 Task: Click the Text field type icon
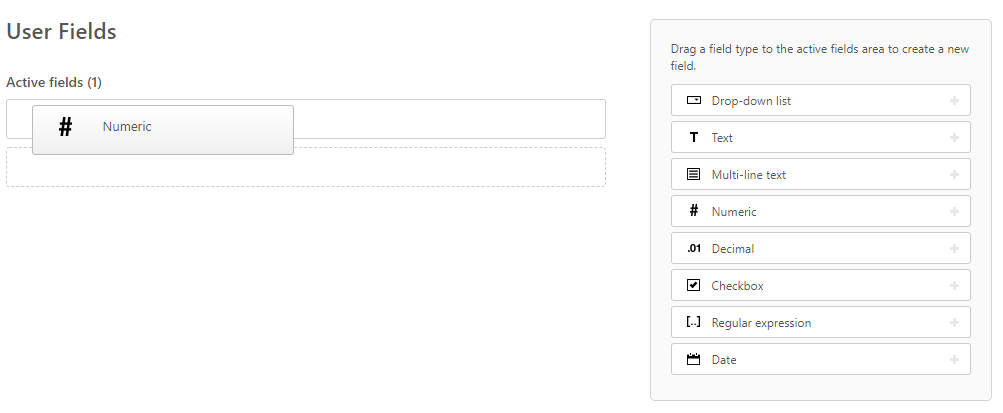click(694, 138)
